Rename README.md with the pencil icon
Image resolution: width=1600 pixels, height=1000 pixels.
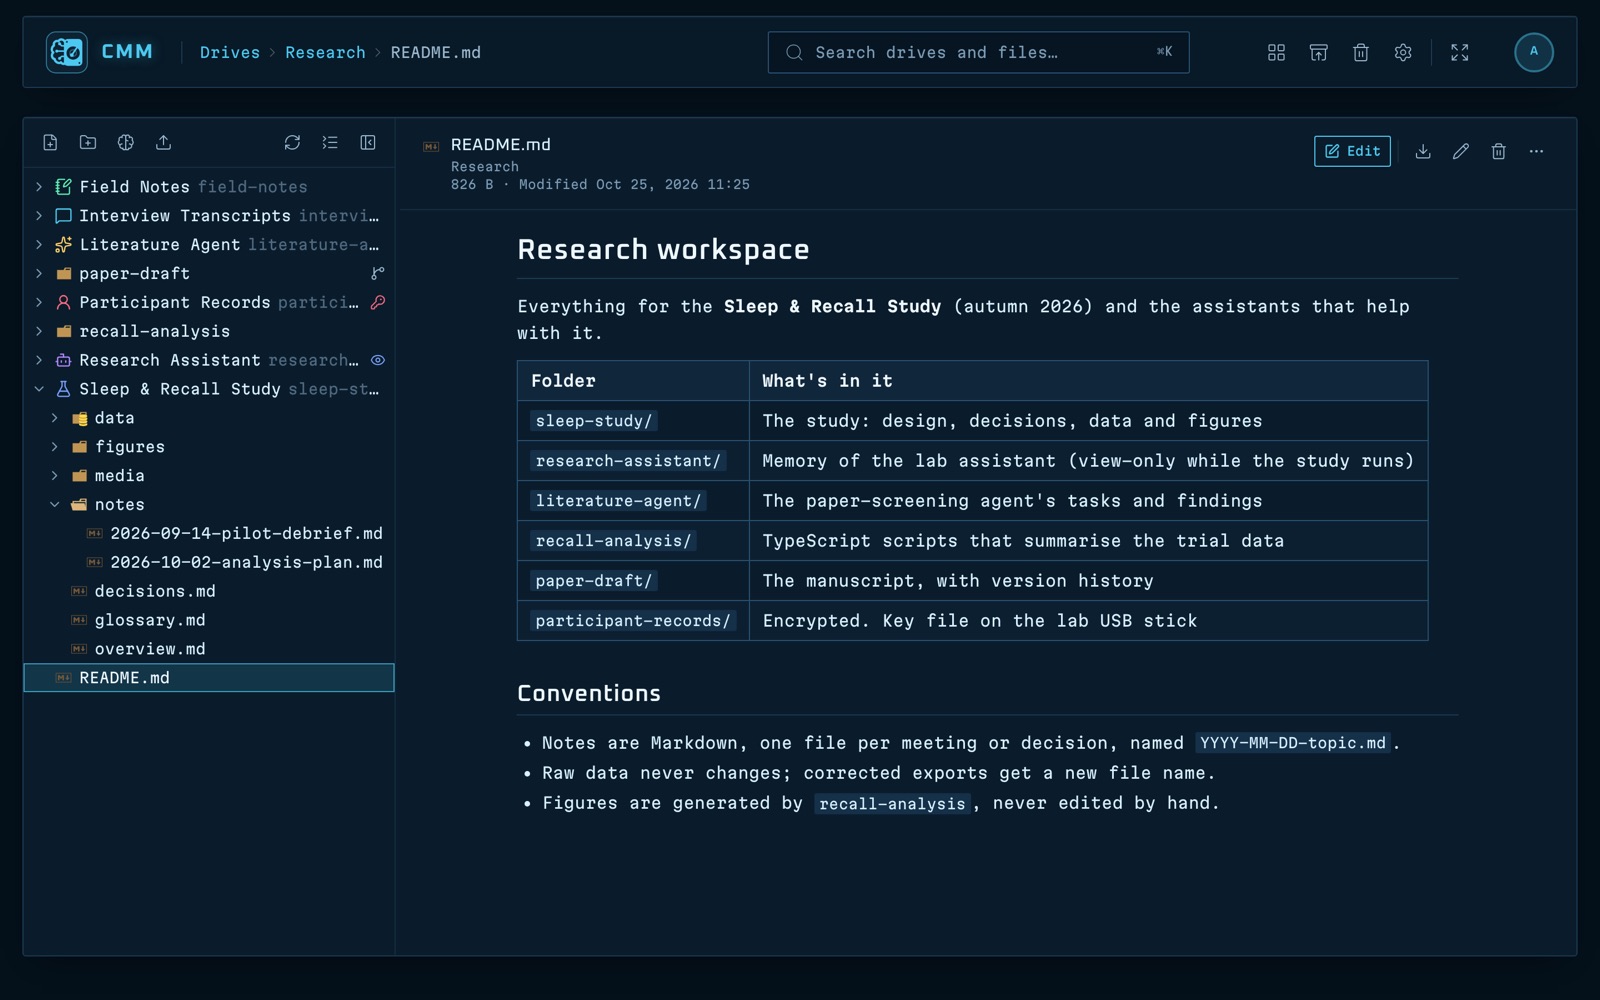(x=1461, y=151)
